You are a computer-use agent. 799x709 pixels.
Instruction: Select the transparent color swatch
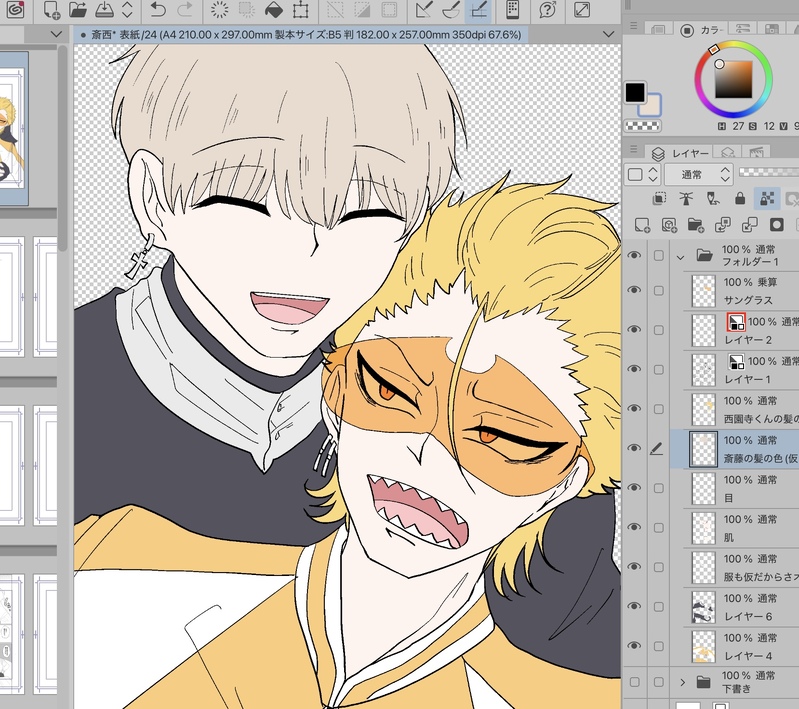[642, 125]
